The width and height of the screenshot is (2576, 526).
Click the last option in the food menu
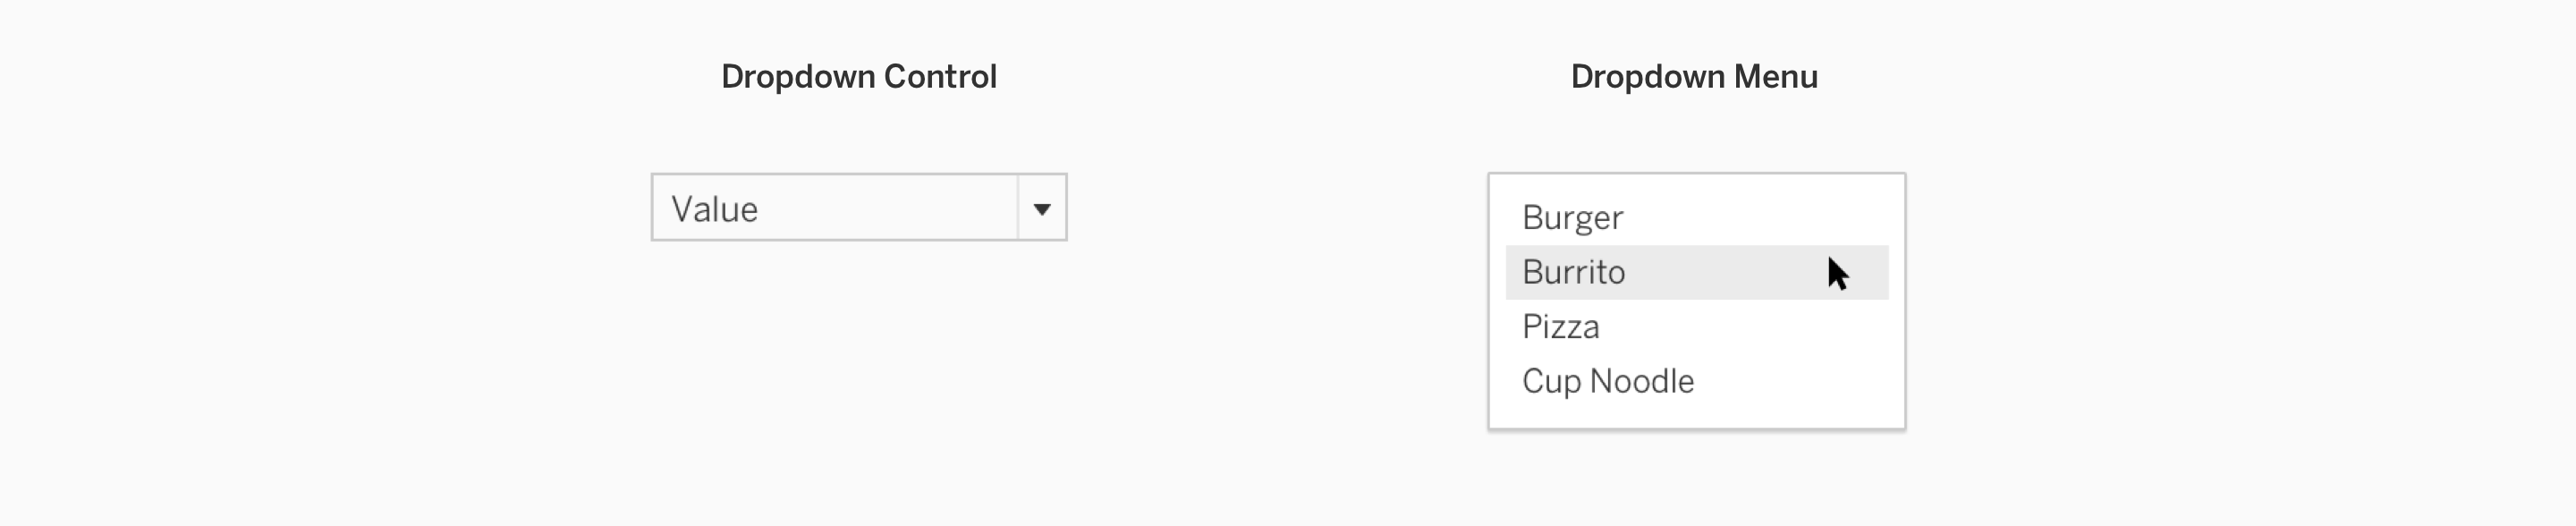(1607, 381)
